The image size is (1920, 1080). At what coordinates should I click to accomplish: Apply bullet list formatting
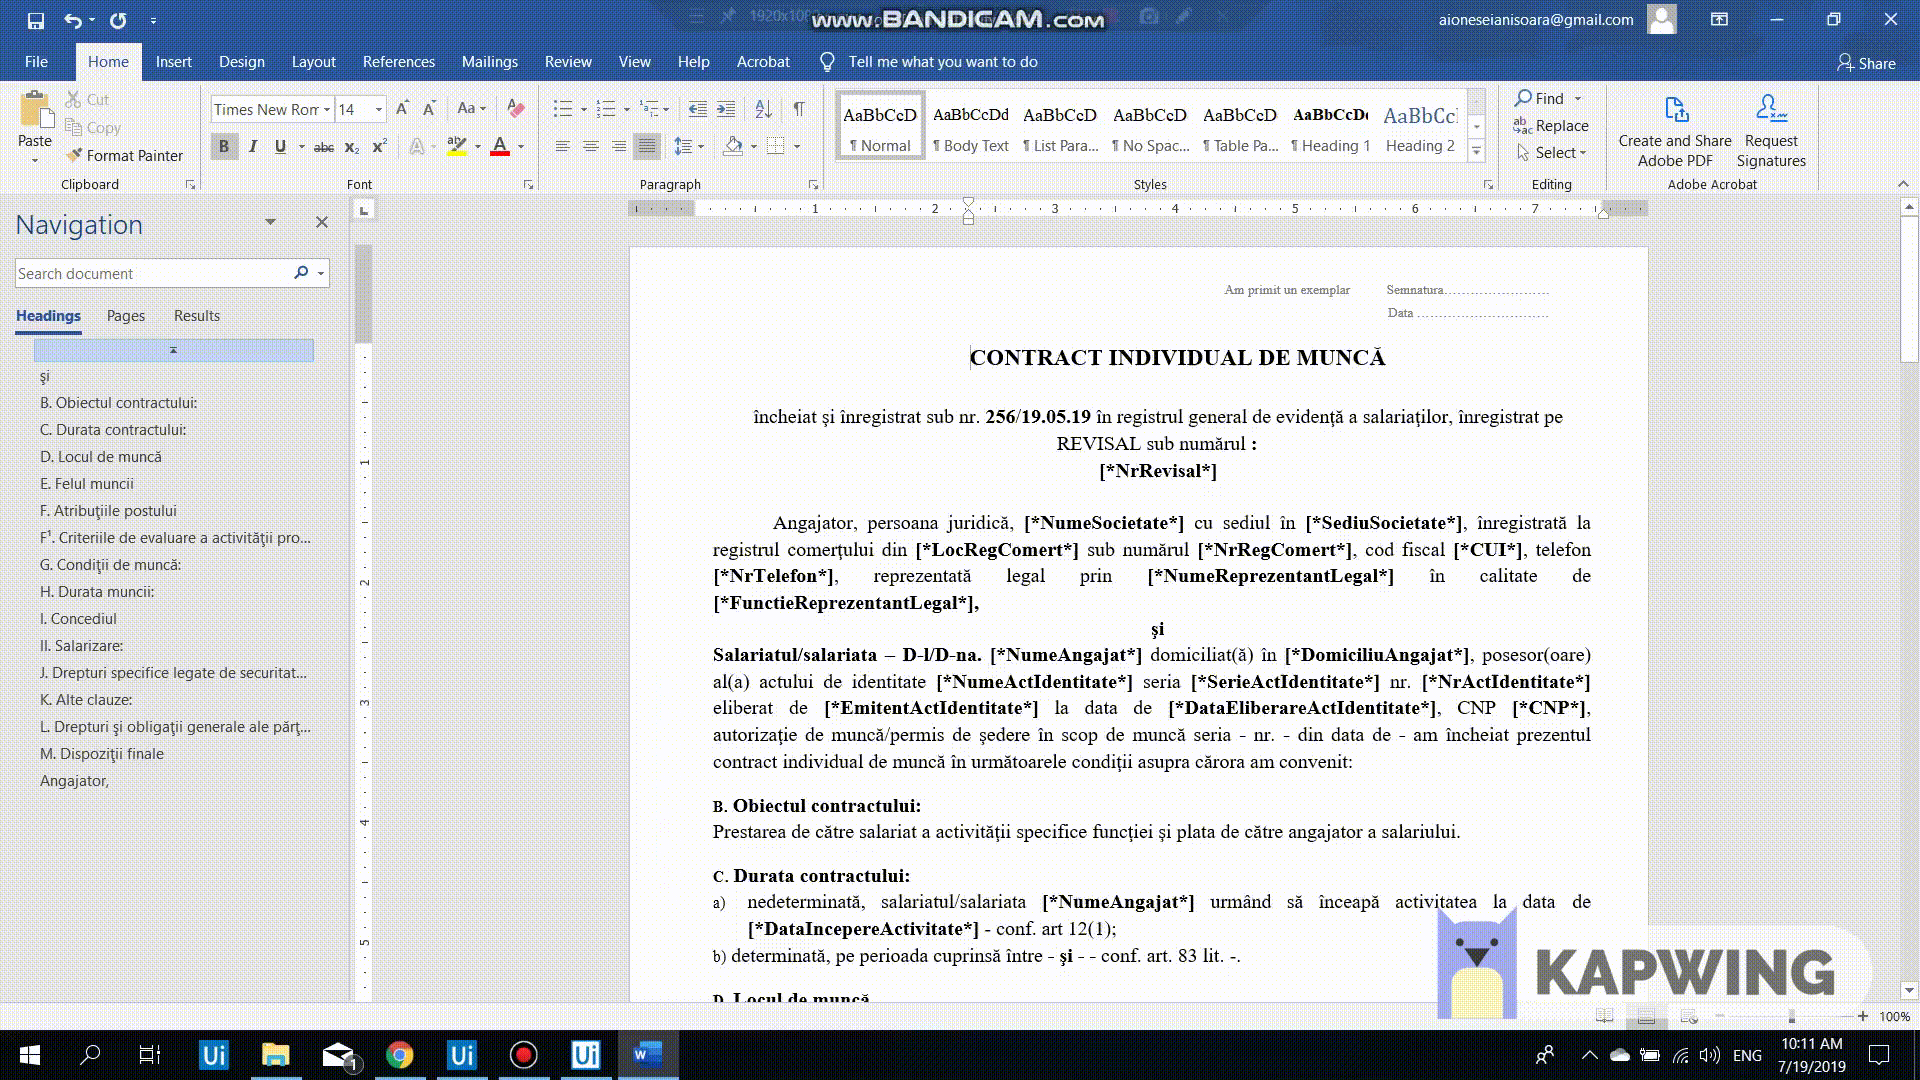(x=563, y=109)
